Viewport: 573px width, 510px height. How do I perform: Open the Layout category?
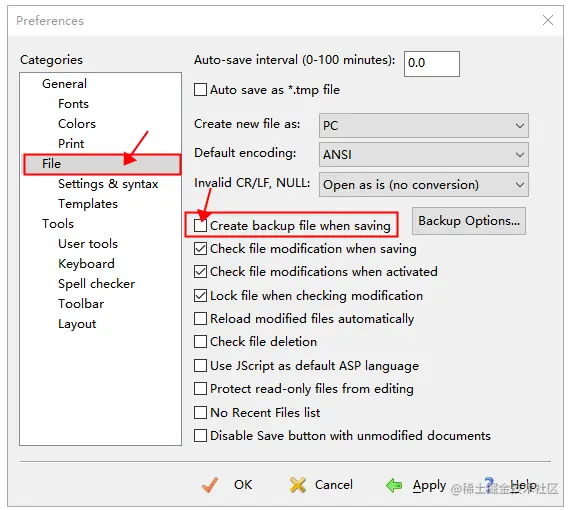(77, 324)
